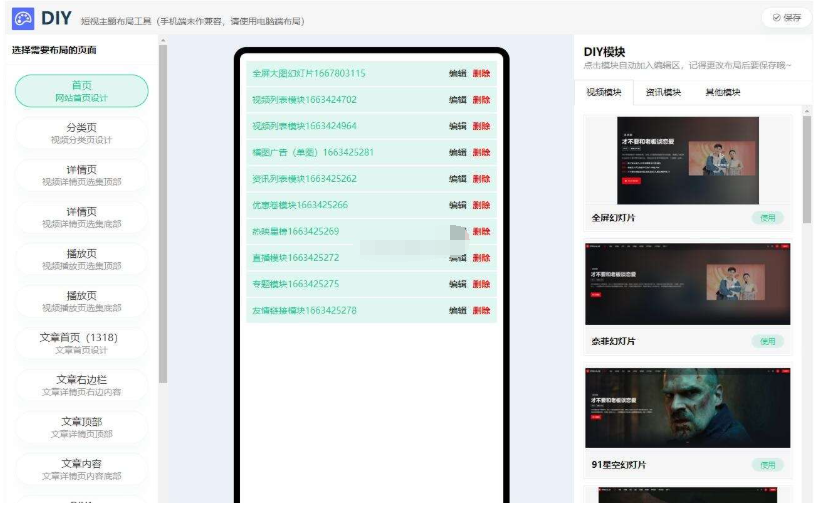Delete 专题模块1663425275
Image resolution: width=814 pixels, height=519 pixels.
click(x=481, y=284)
